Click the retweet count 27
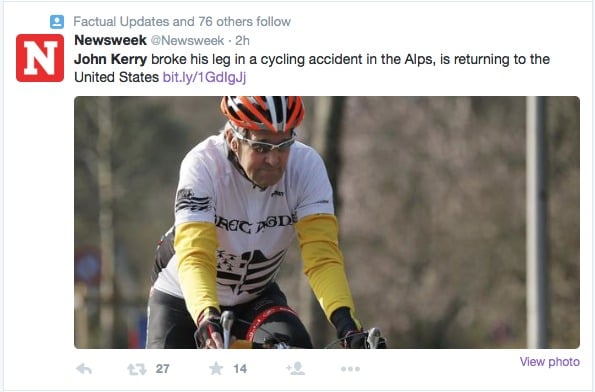This screenshot has width=595, height=392. [162, 369]
